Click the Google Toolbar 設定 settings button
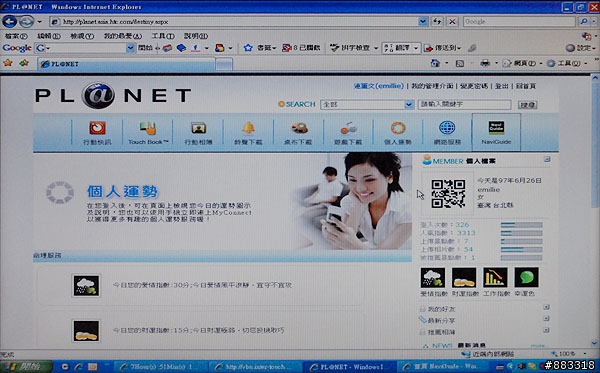Viewport: 600px width, 373px height. pyautogui.click(x=580, y=48)
